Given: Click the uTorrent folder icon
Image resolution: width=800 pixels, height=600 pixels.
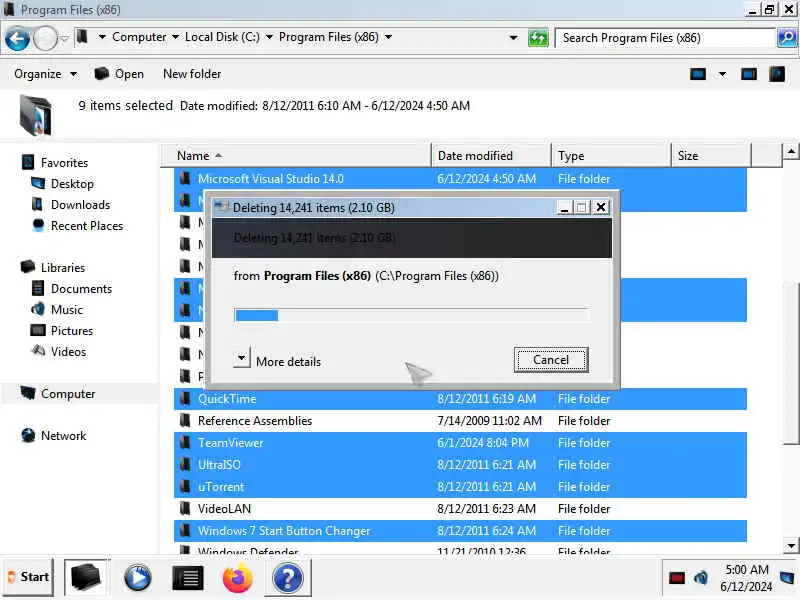Looking at the screenshot, I should [x=185, y=487].
